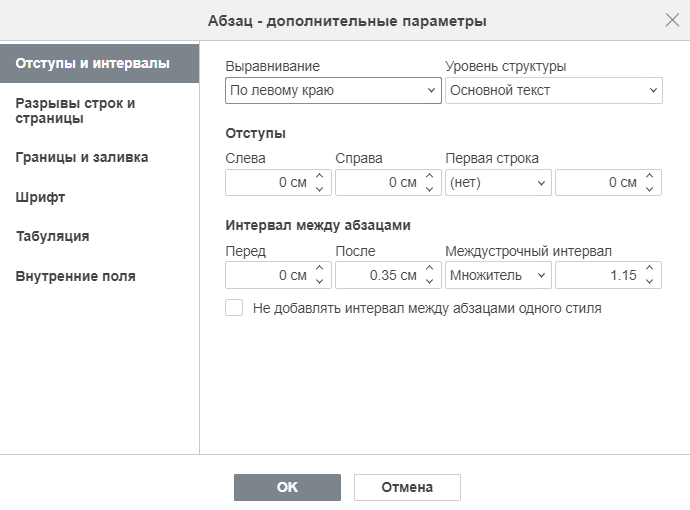
Task: Decrease the Слева indent value
Action: click(320, 189)
